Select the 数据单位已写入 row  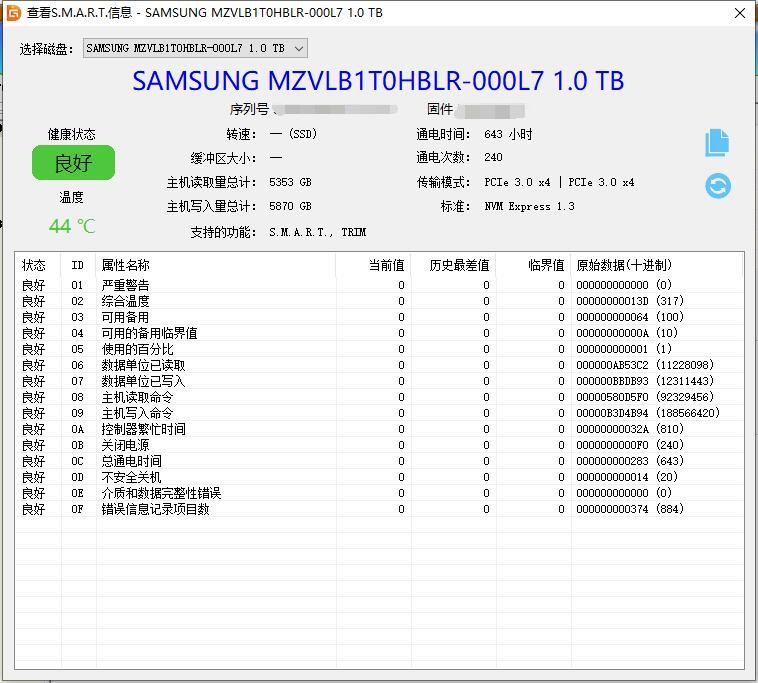(x=379, y=381)
